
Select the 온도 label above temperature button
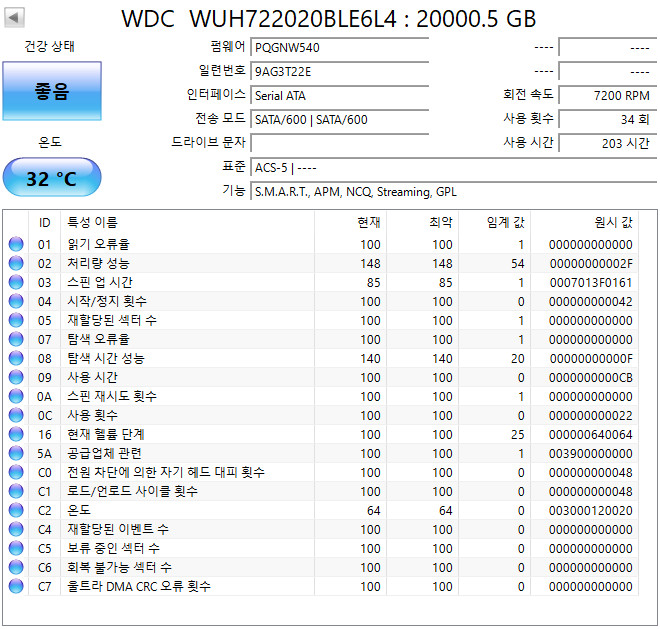pyautogui.click(x=50, y=142)
